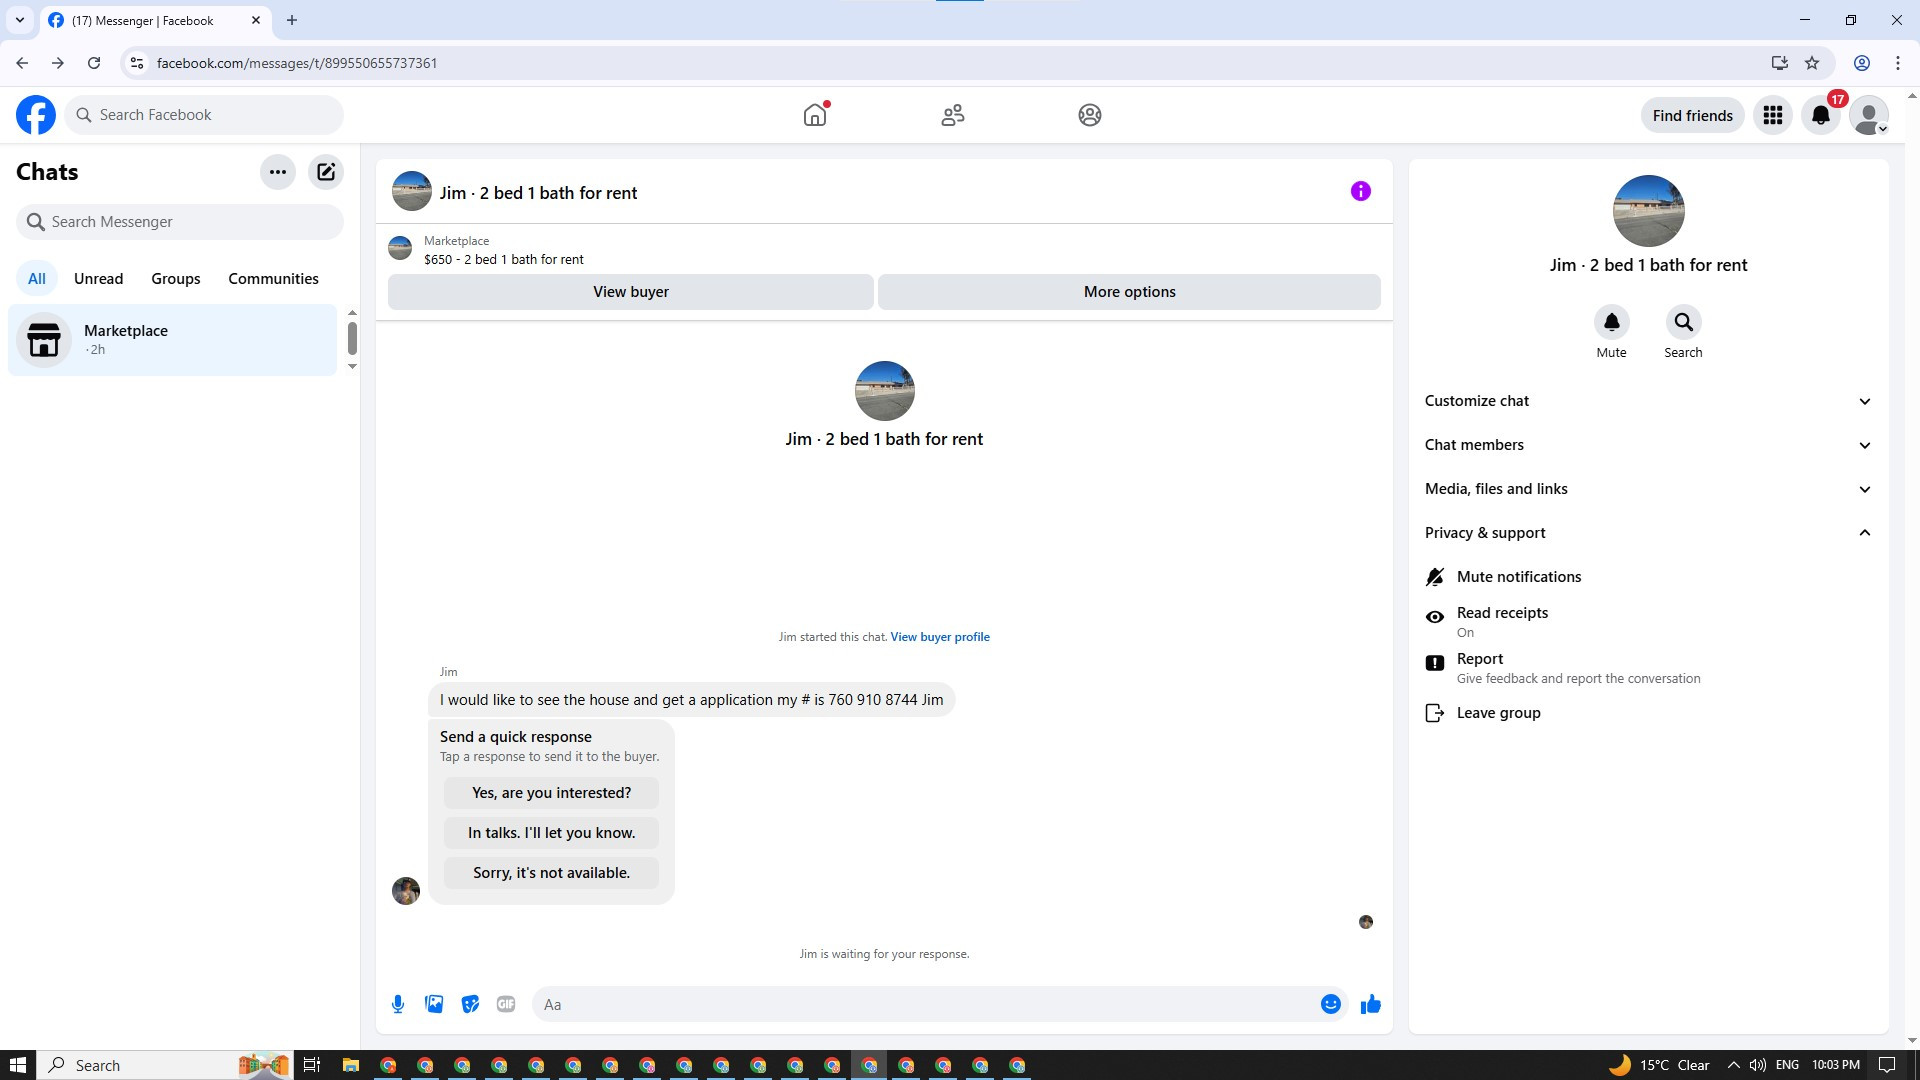Expand the Chat members section
Screen dimensions: 1920x1080
pyautogui.click(x=1648, y=445)
